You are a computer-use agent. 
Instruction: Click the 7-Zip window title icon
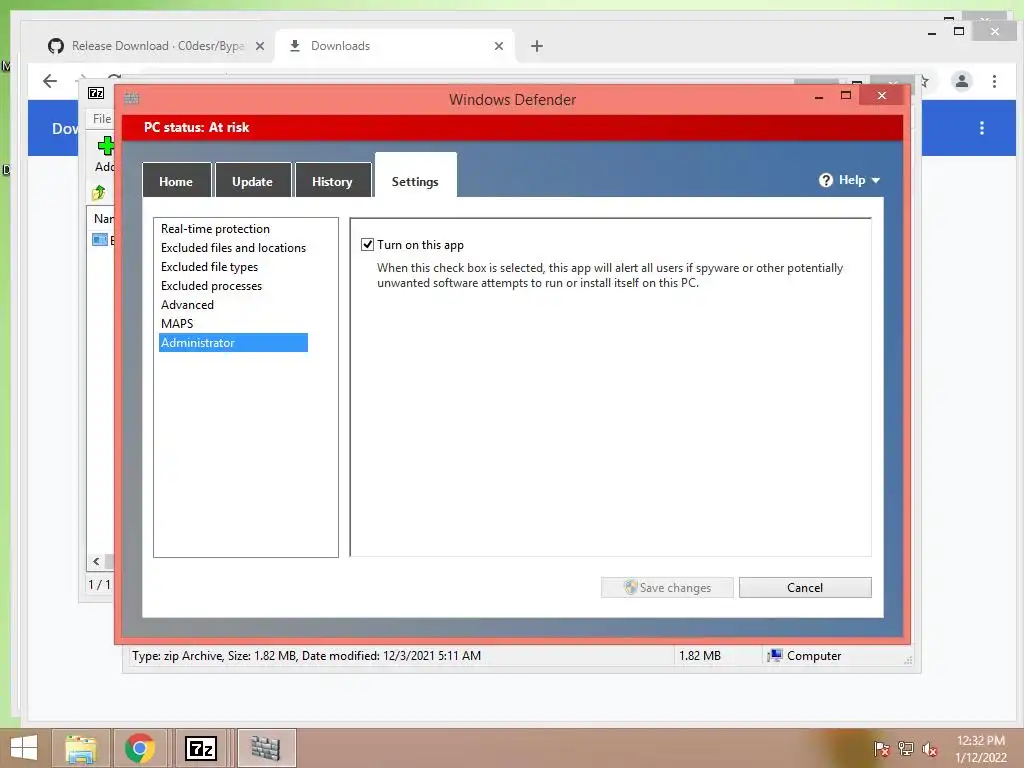coord(96,93)
